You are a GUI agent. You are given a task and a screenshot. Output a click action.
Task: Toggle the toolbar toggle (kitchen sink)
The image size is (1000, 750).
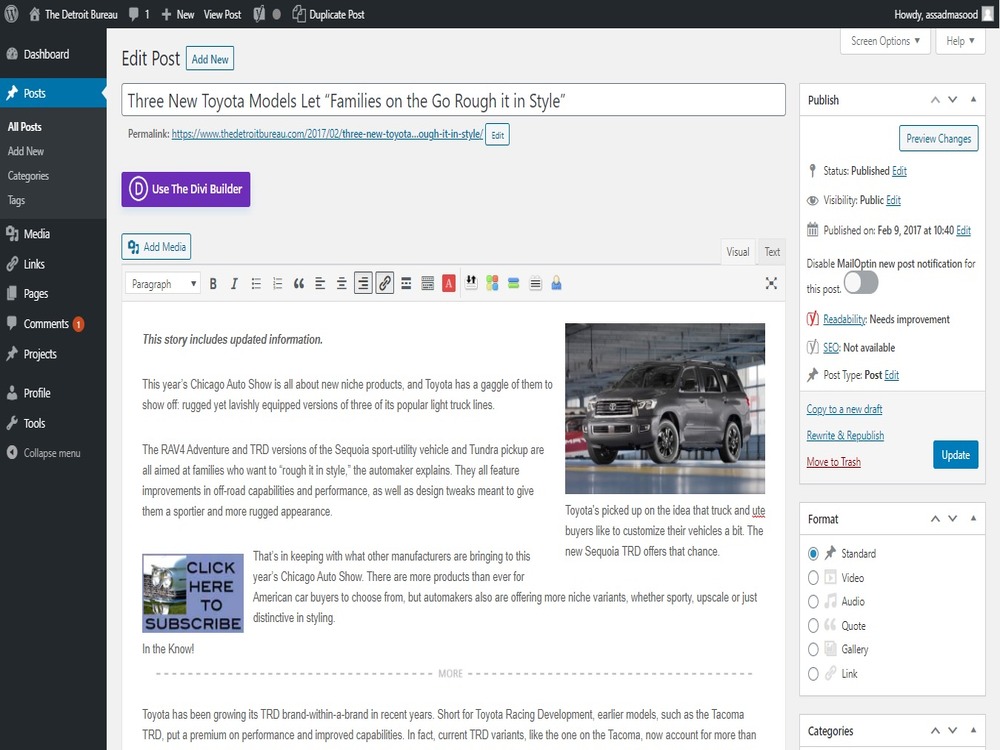428,284
